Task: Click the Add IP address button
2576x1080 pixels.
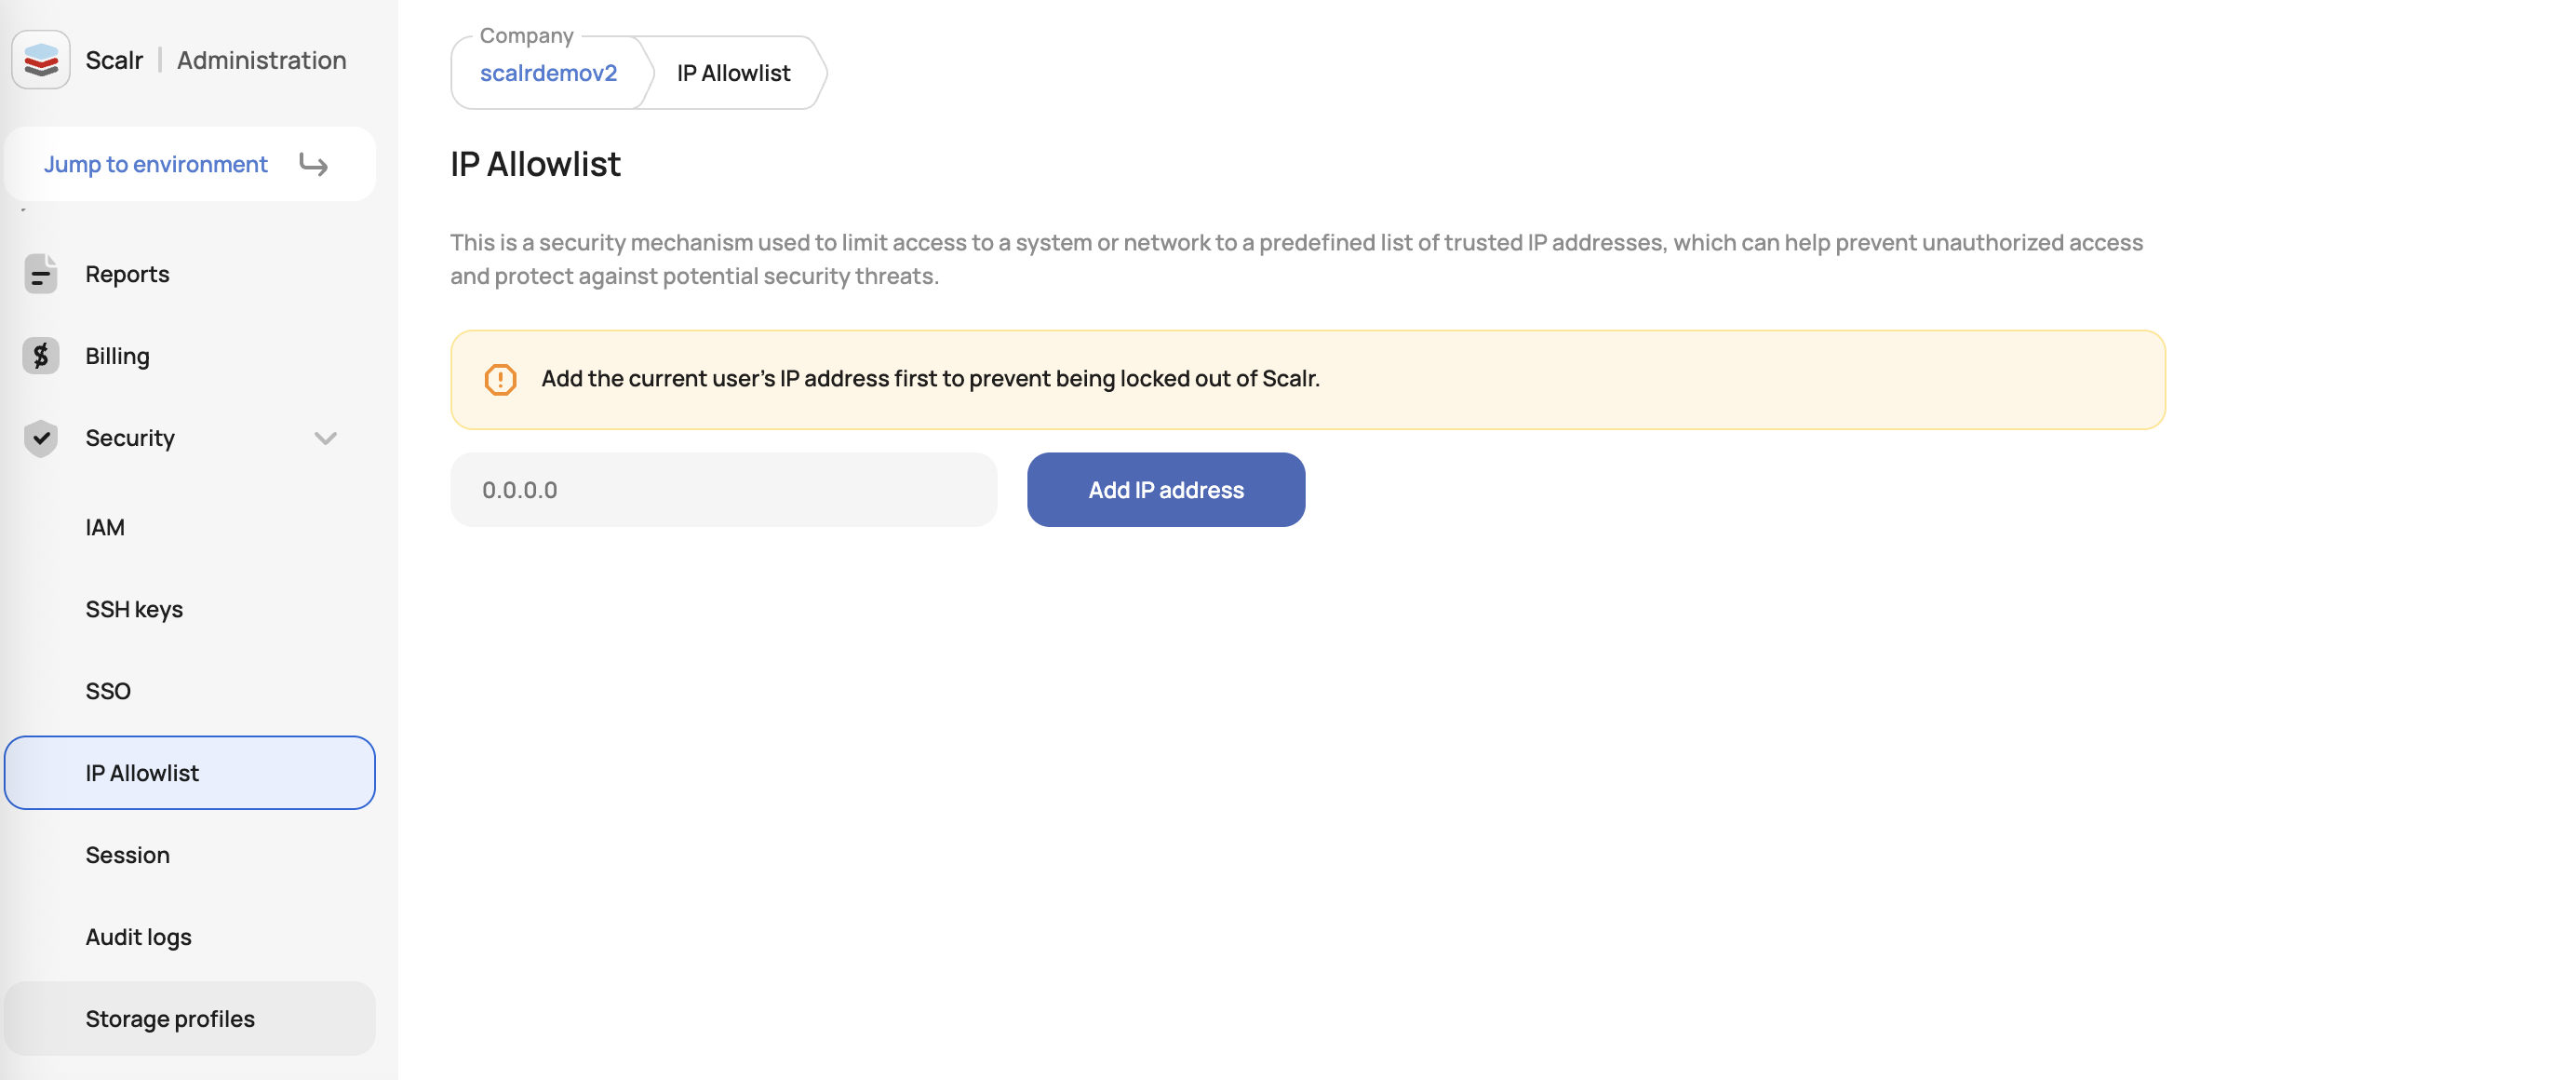Action: [1166, 490]
